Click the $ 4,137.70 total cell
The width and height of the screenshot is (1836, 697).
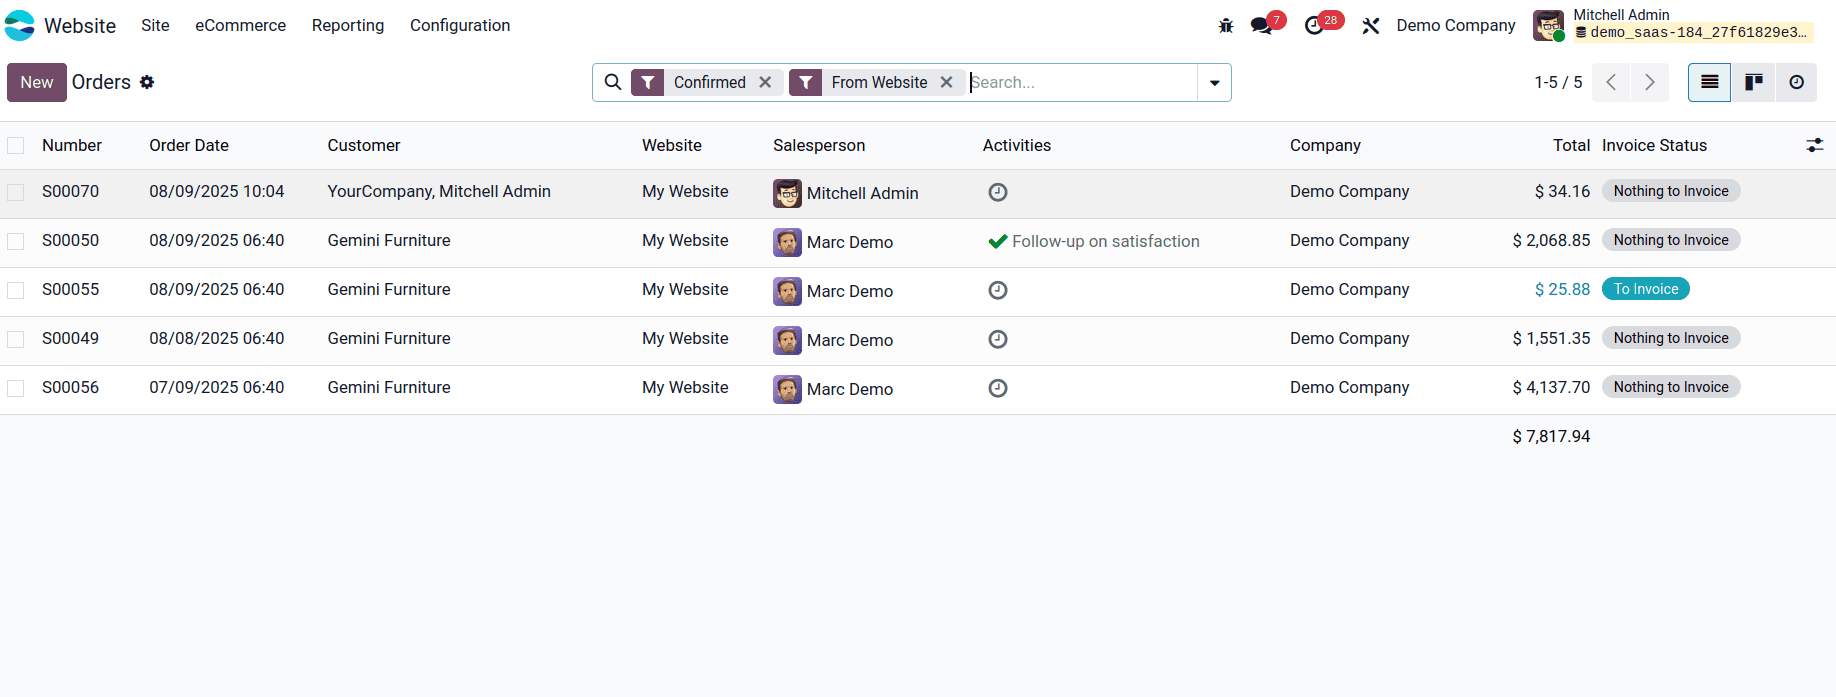1551,387
